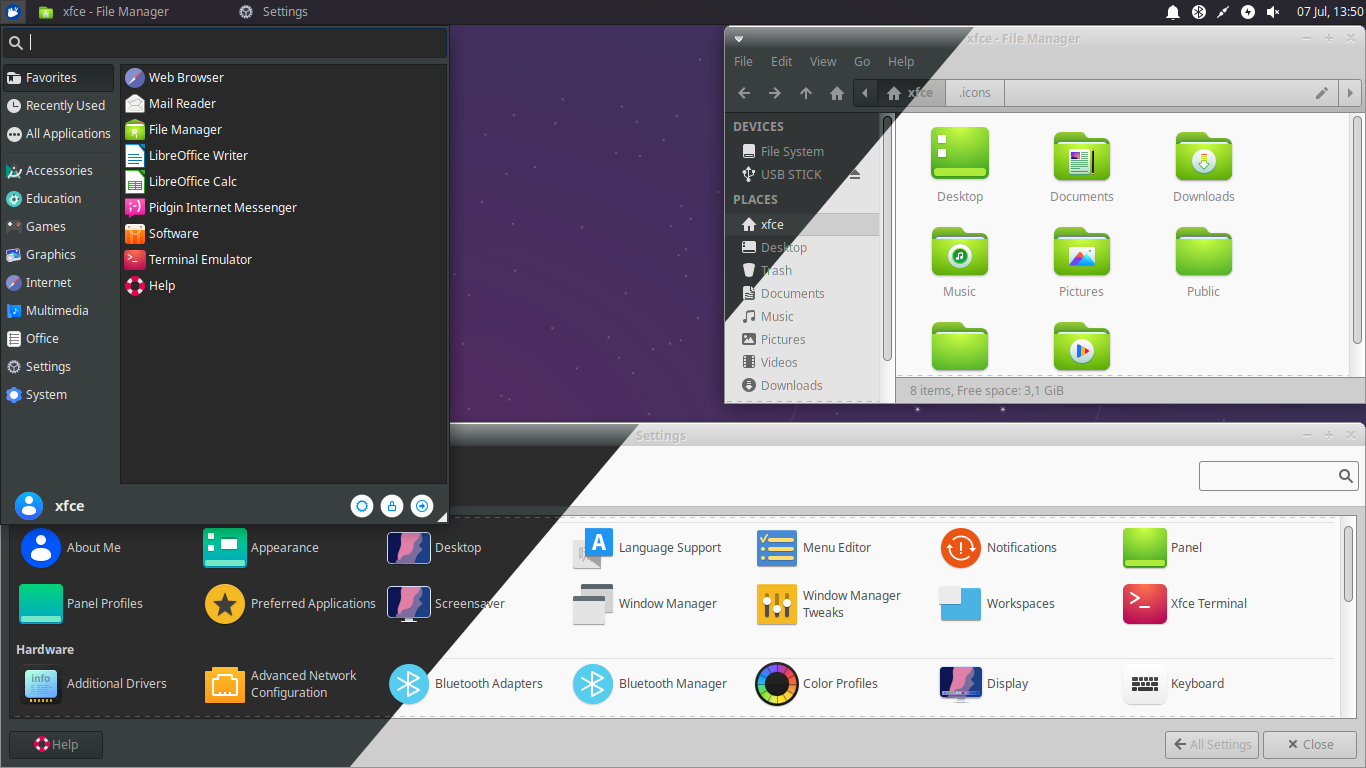Open Advanced Network Configuration
The image size is (1366, 768).
tap(281, 684)
